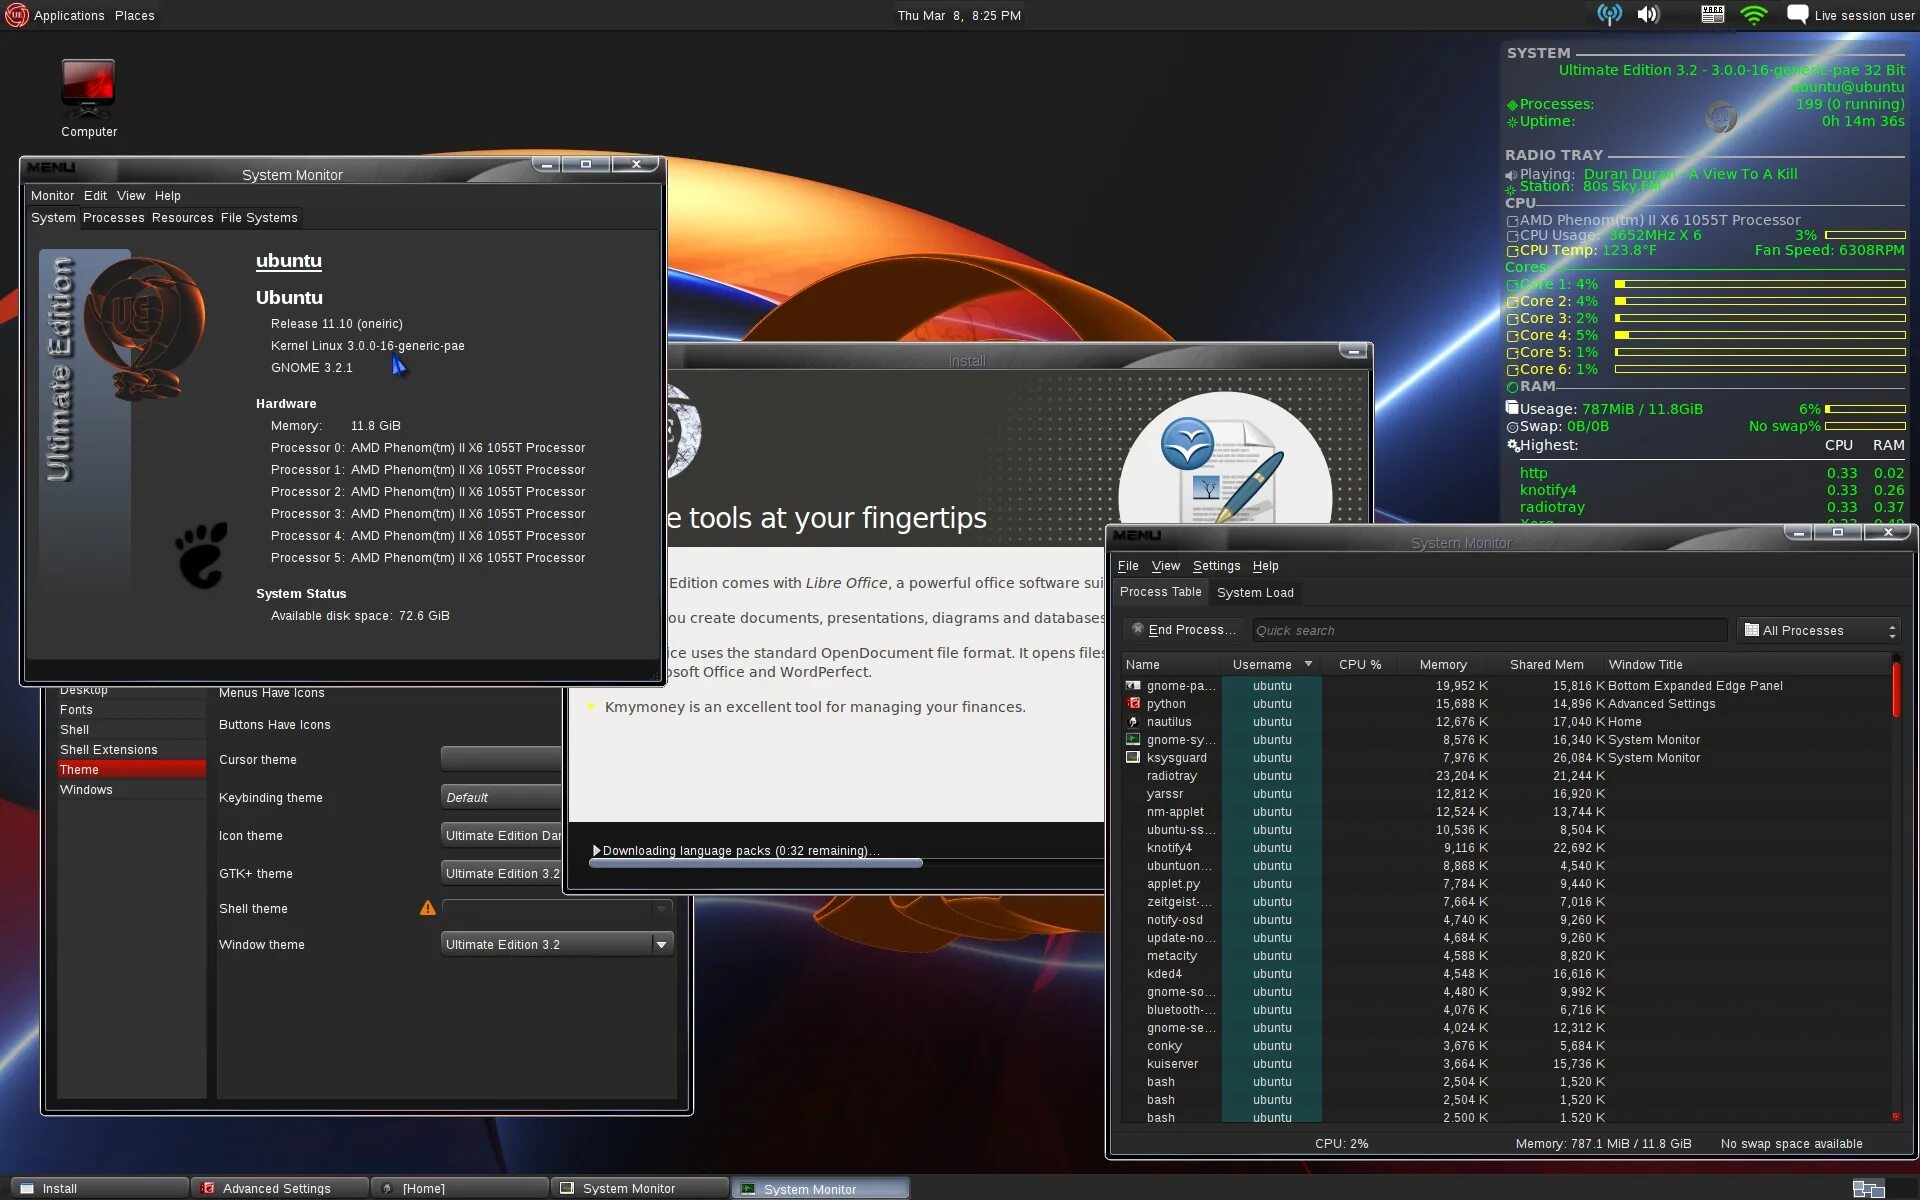The image size is (1920, 1200).
Task: Click the install download progress bar
Action: (x=755, y=864)
